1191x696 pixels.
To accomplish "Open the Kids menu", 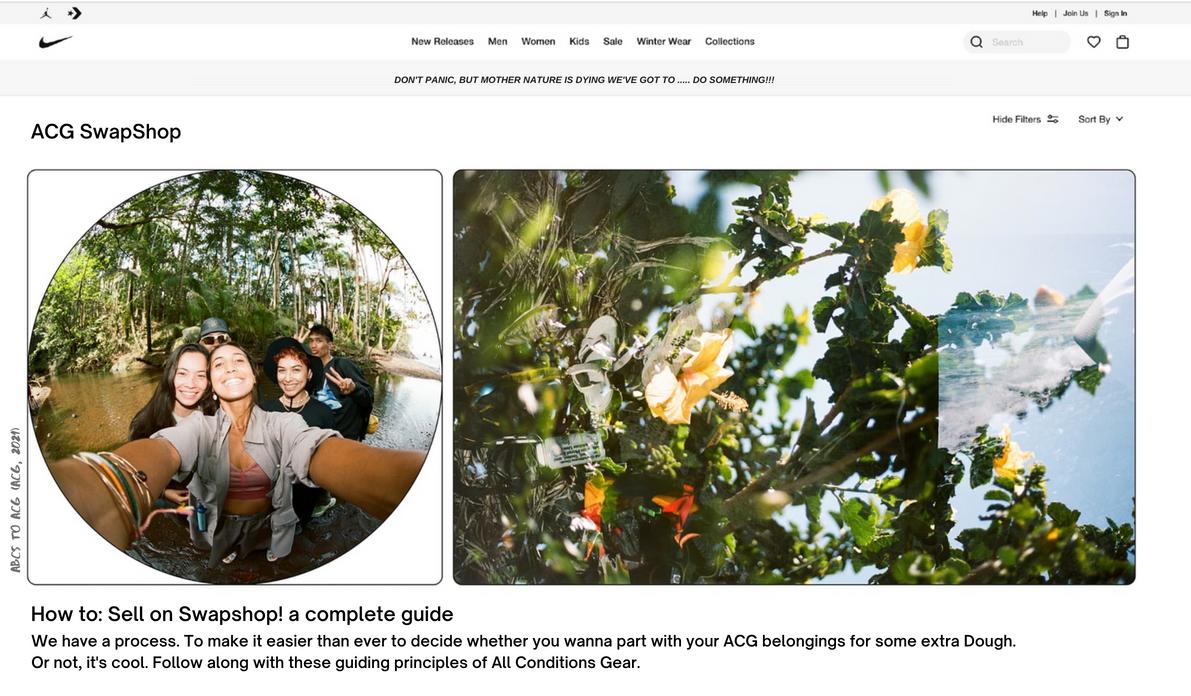I will coord(580,42).
